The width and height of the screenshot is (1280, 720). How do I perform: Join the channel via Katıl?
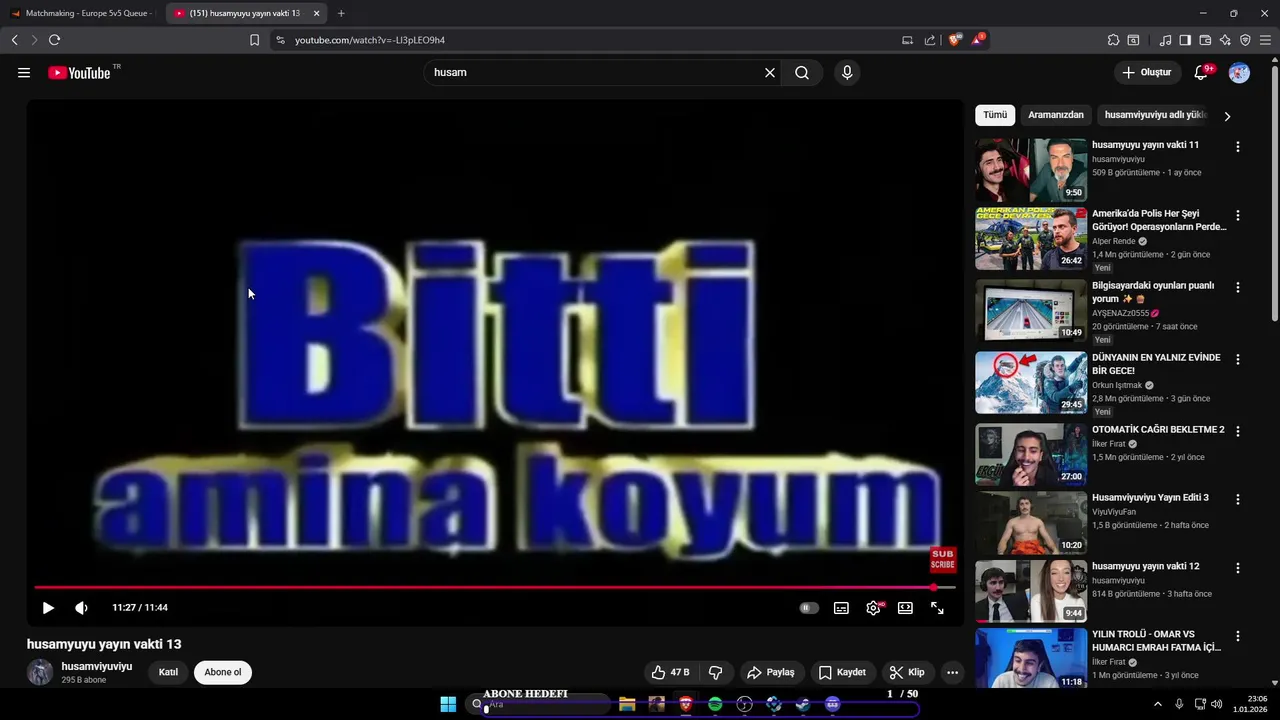click(x=168, y=673)
